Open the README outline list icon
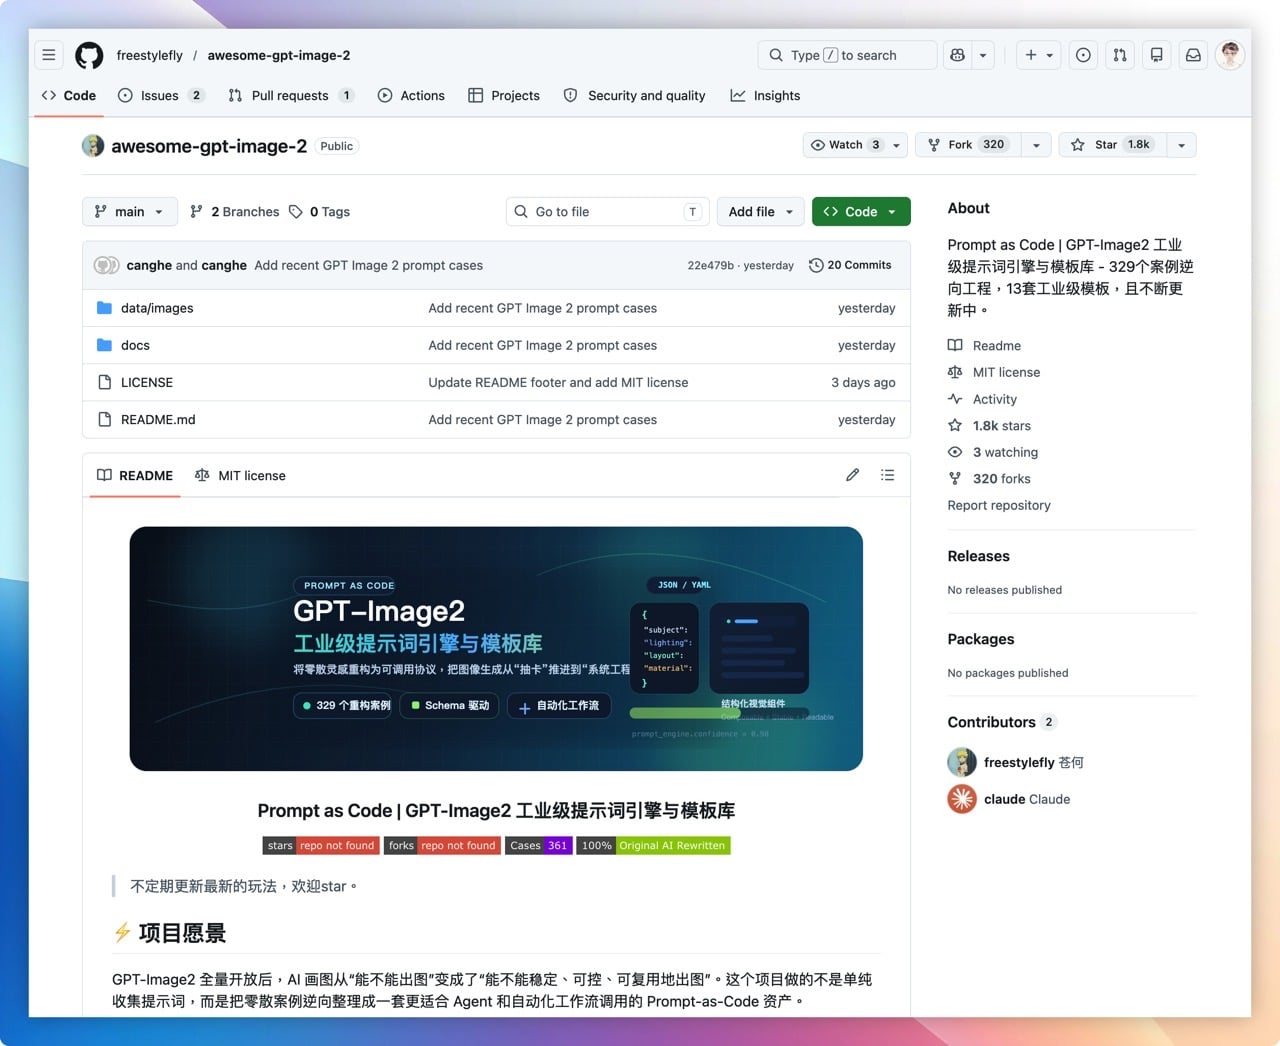Image resolution: width=1280 pixels, height=1046 pixels. (x=887, y=475)
